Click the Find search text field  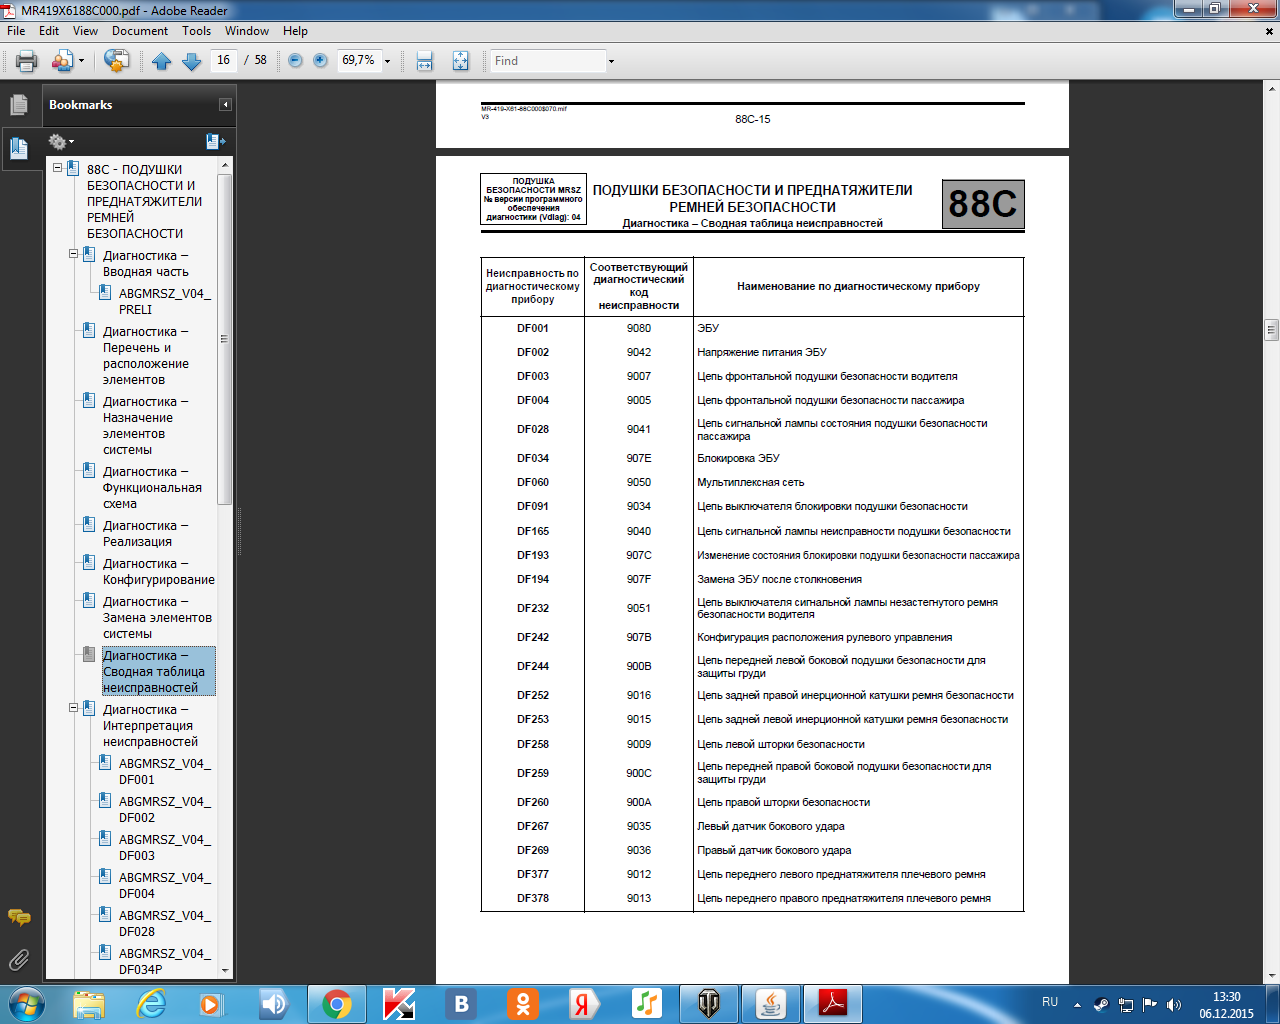pyautogui.click(x=549, y=61)
